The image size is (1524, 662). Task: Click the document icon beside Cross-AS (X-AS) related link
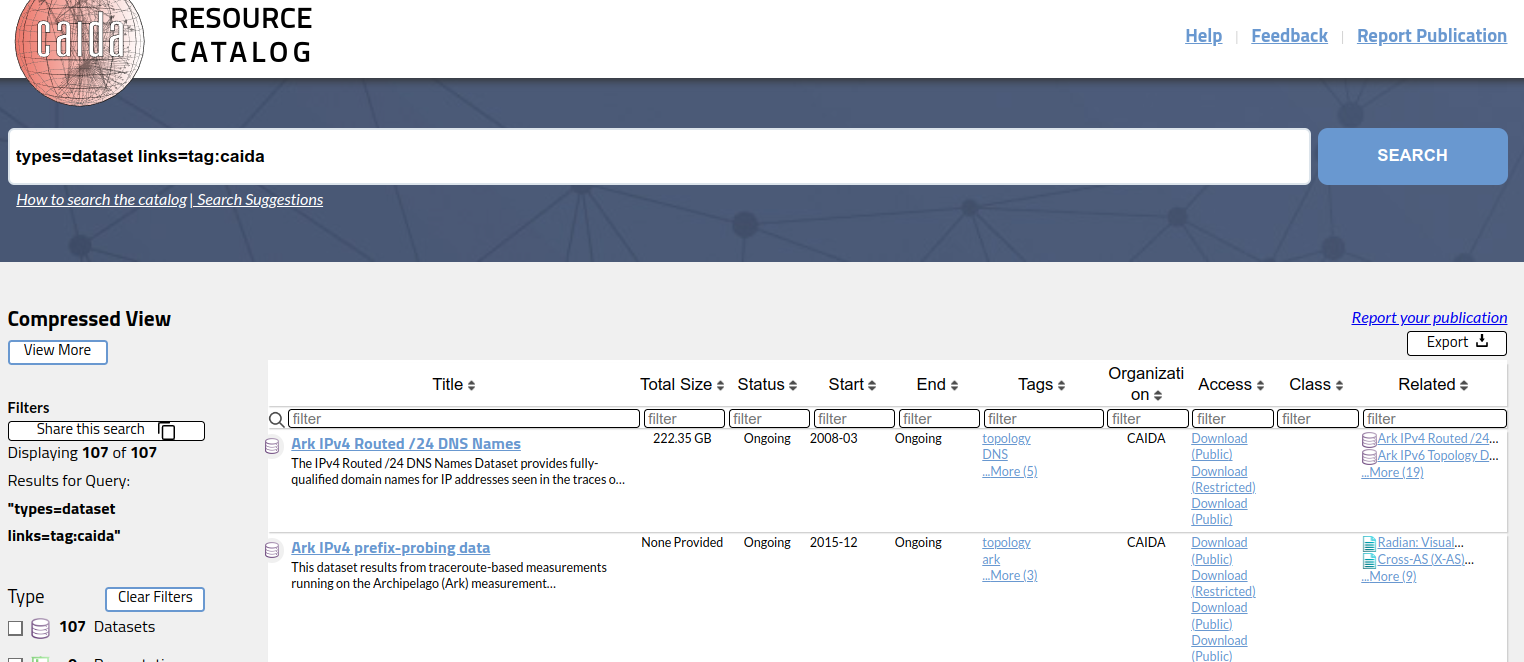[1369, 561]
